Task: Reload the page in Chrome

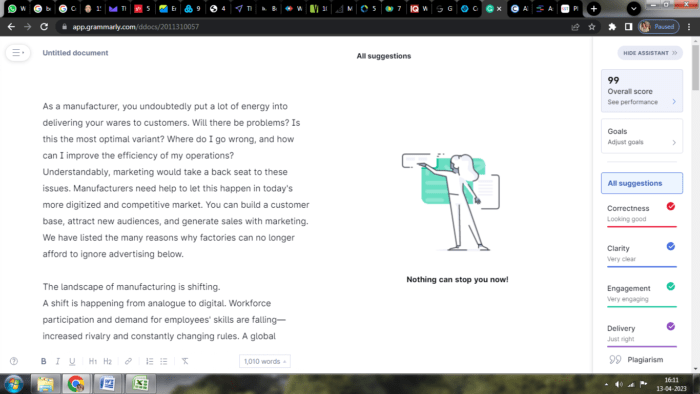Action: pyautogui.click(x=44, y=27)
